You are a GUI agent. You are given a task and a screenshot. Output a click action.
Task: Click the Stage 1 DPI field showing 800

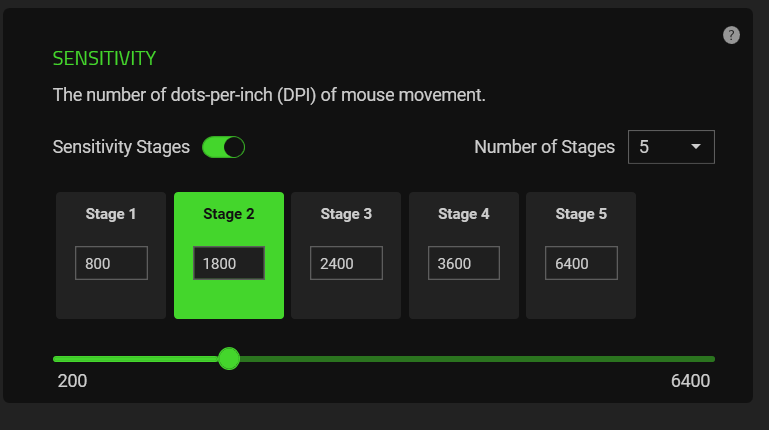(111, 263)
